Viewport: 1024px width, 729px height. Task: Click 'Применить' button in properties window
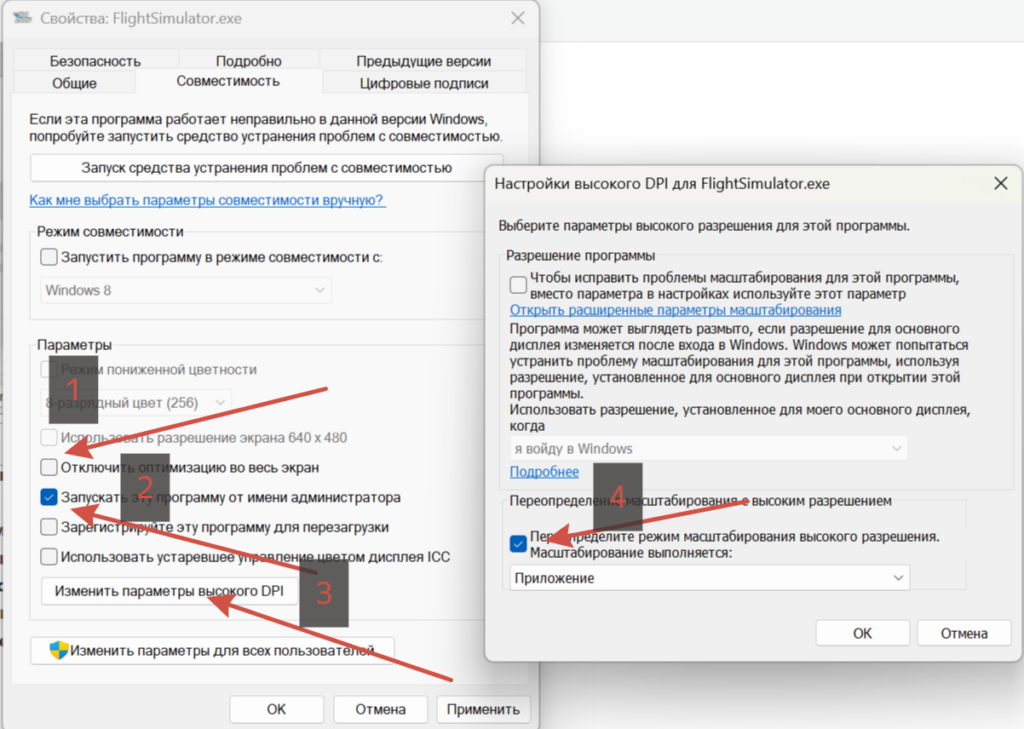(x=483, y=709)
